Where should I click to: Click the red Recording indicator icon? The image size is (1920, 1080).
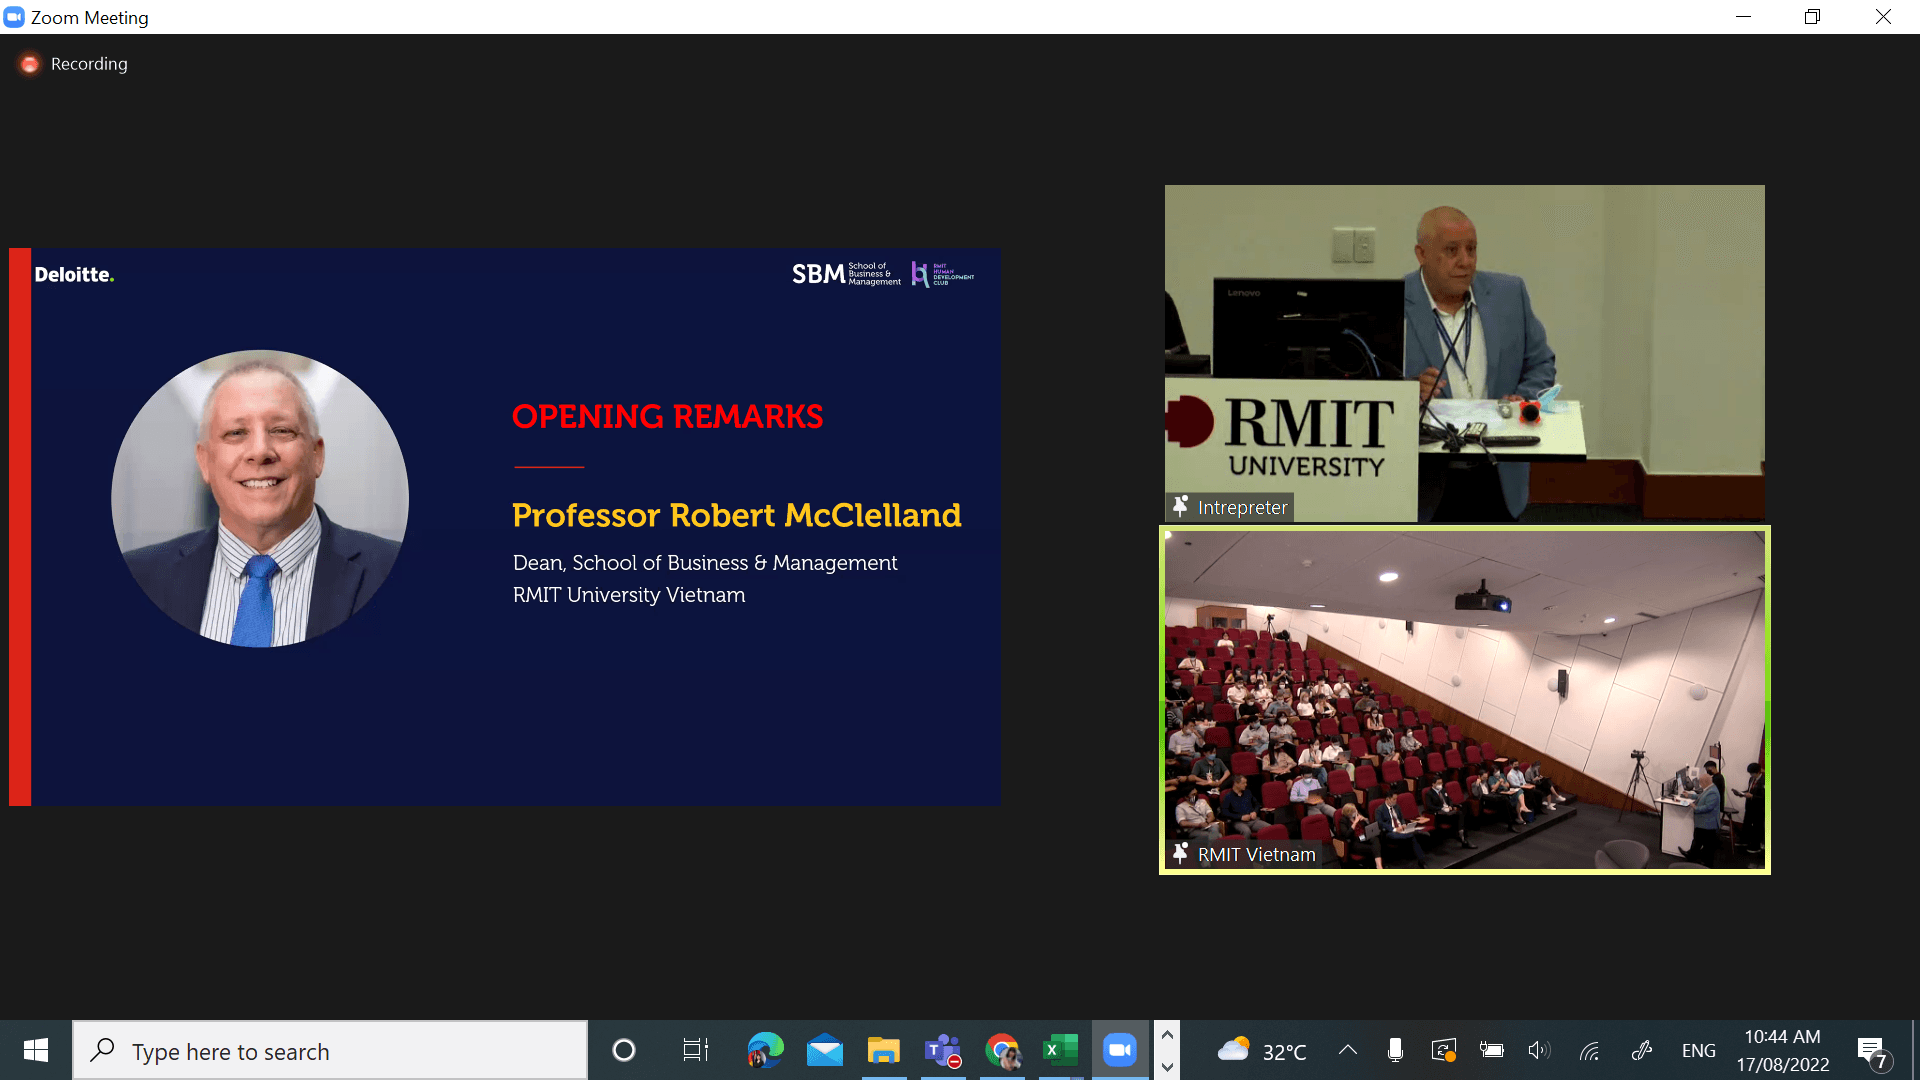point(30,64)
